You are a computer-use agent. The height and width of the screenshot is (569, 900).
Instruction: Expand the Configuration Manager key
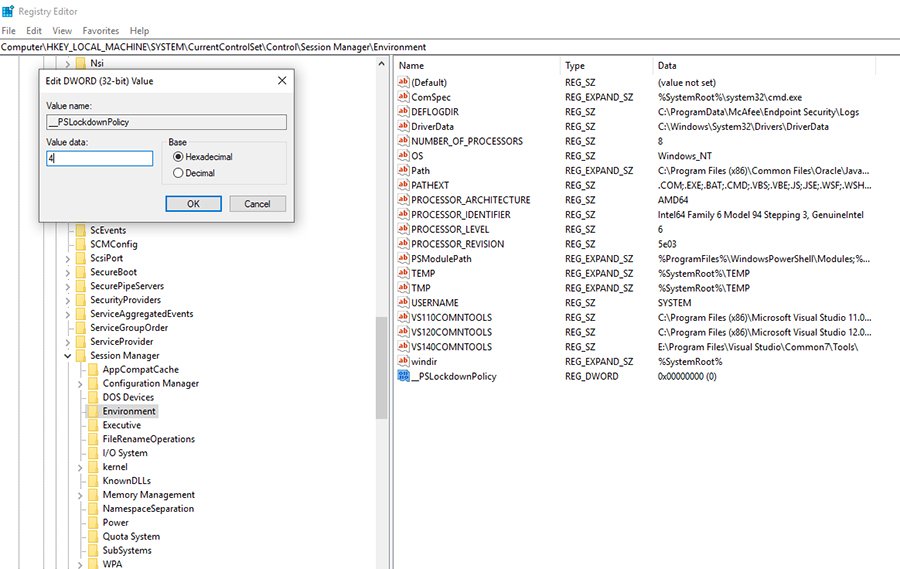[x=80, y=384]
